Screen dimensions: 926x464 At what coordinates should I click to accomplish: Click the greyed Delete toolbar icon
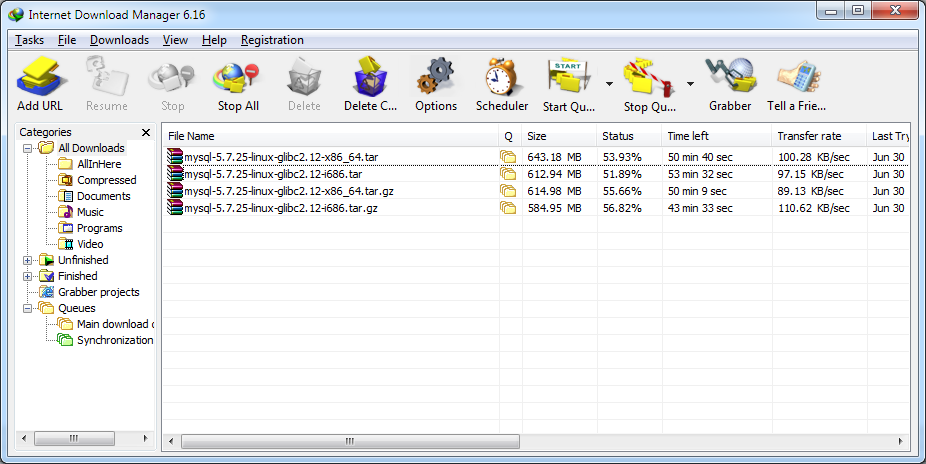(304, 77)
